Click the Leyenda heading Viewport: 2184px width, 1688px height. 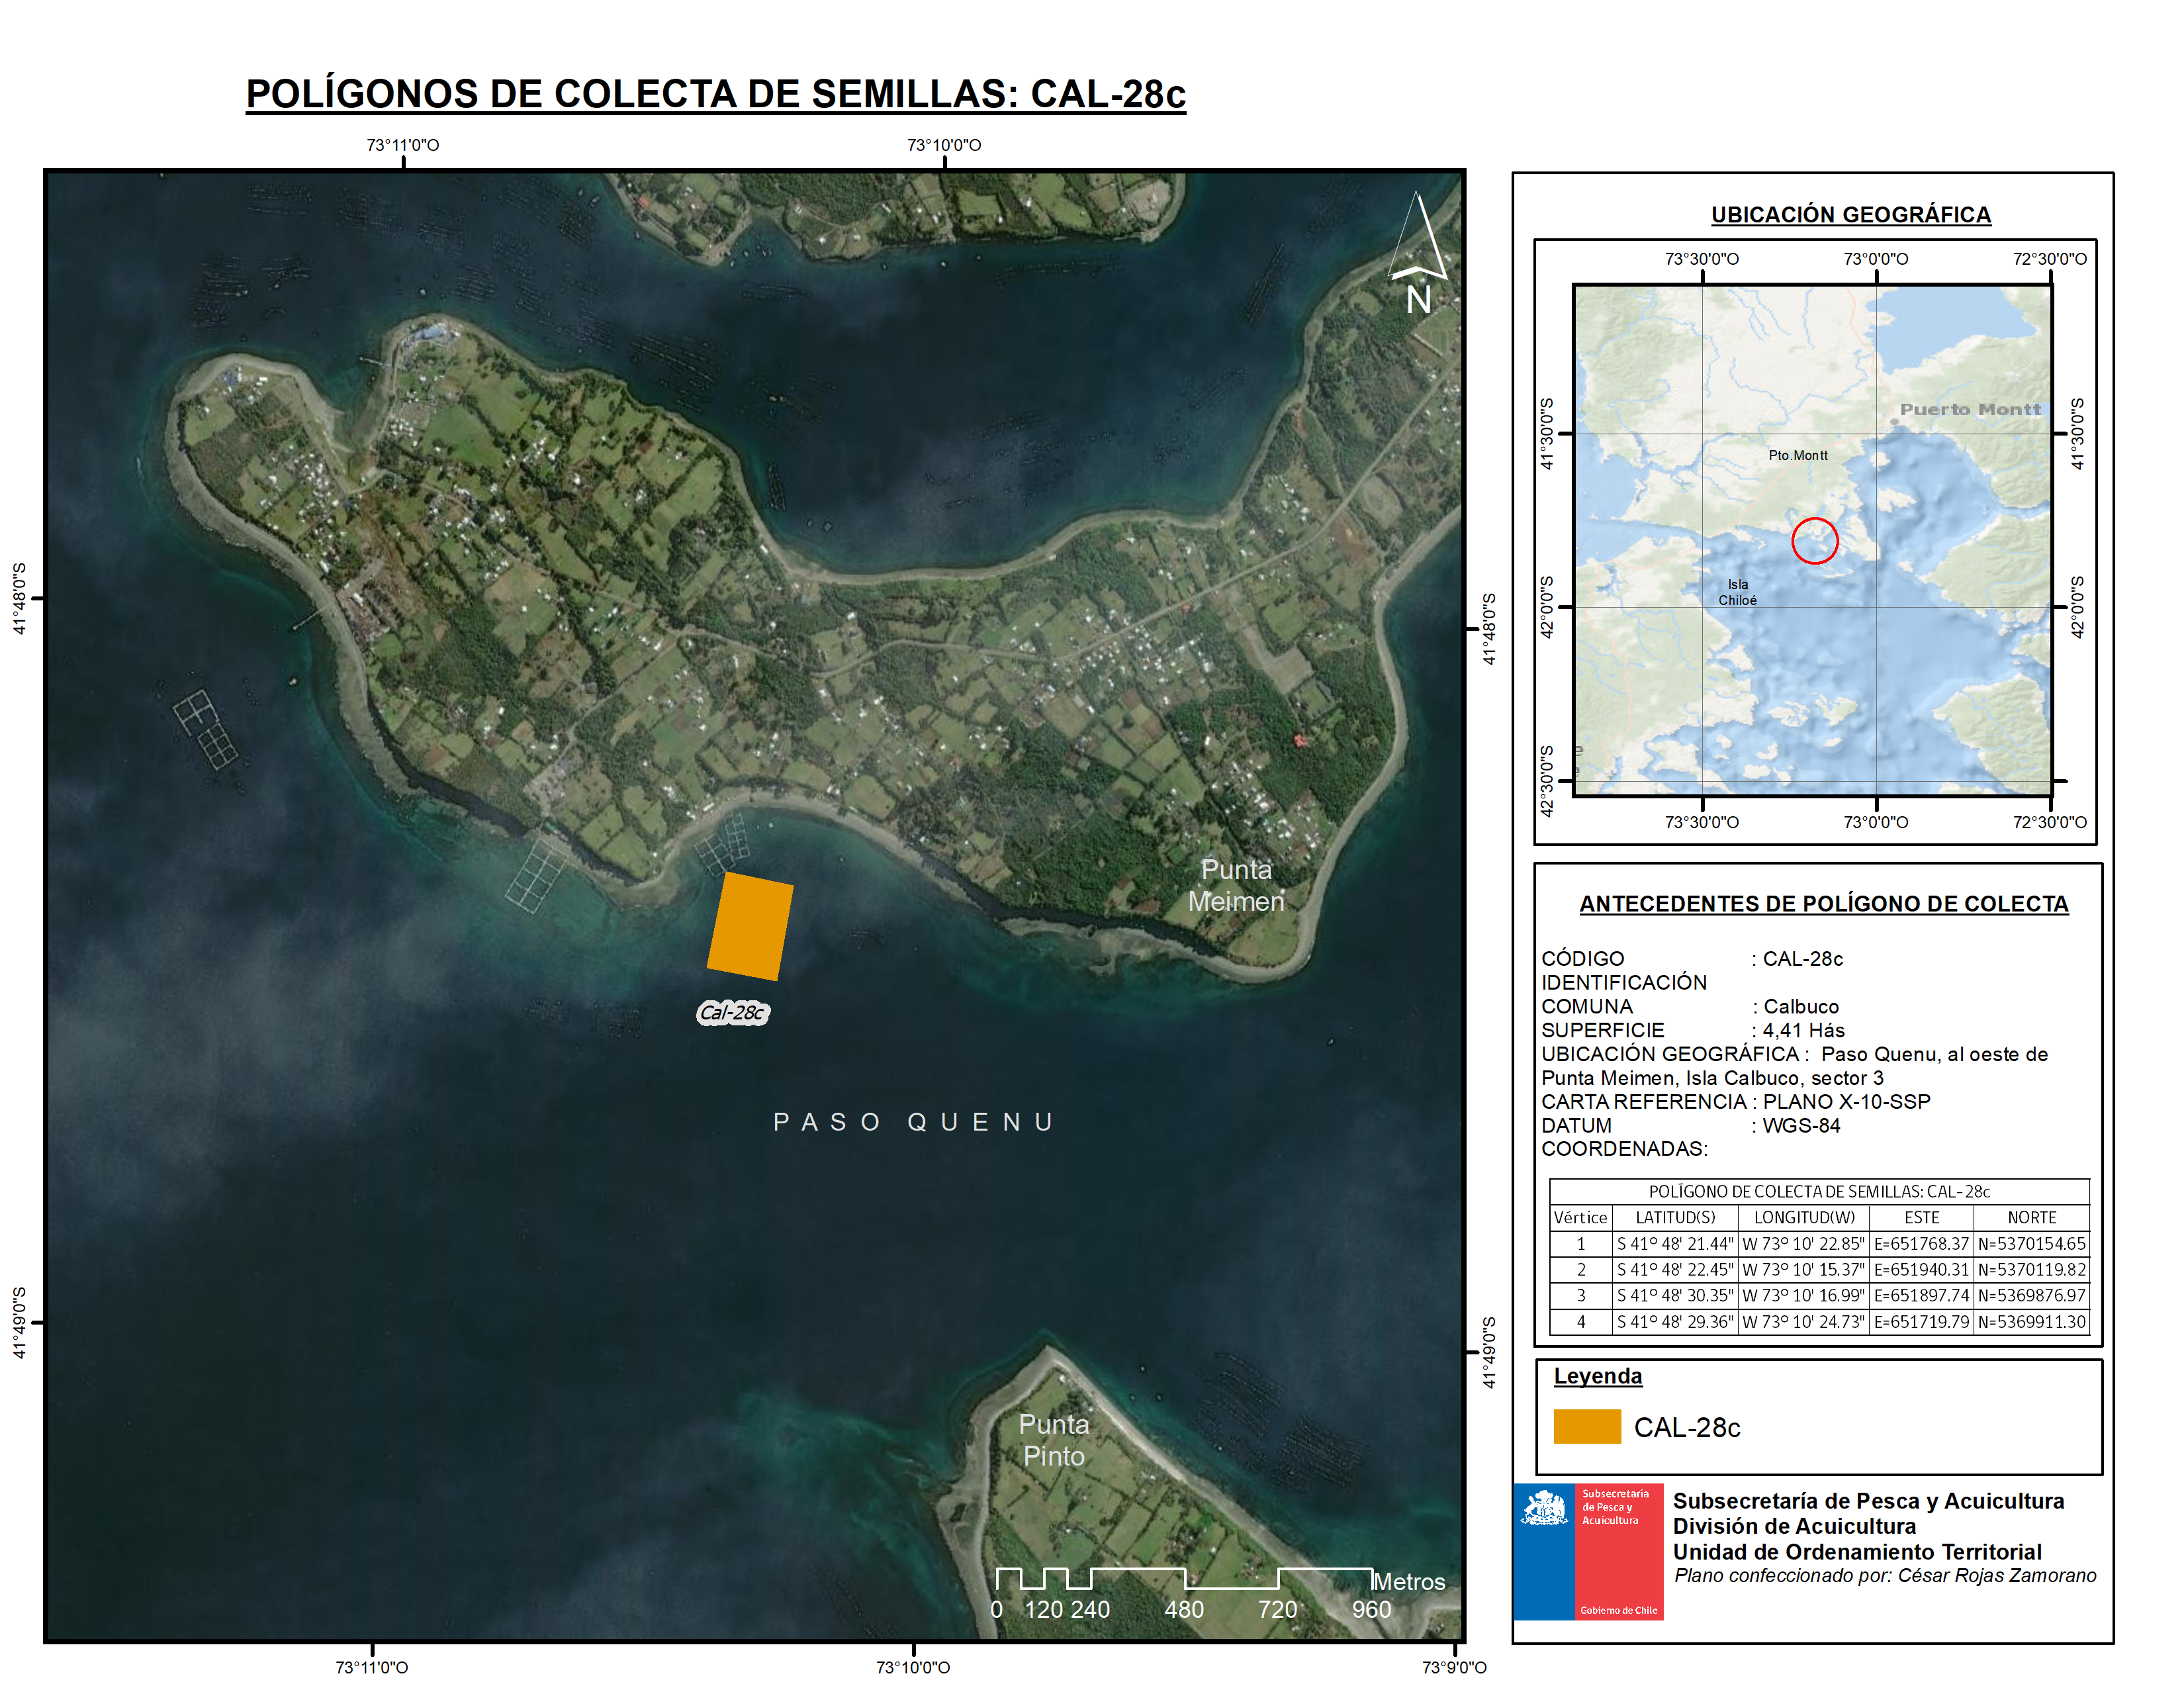(x=1597, y=1376)
